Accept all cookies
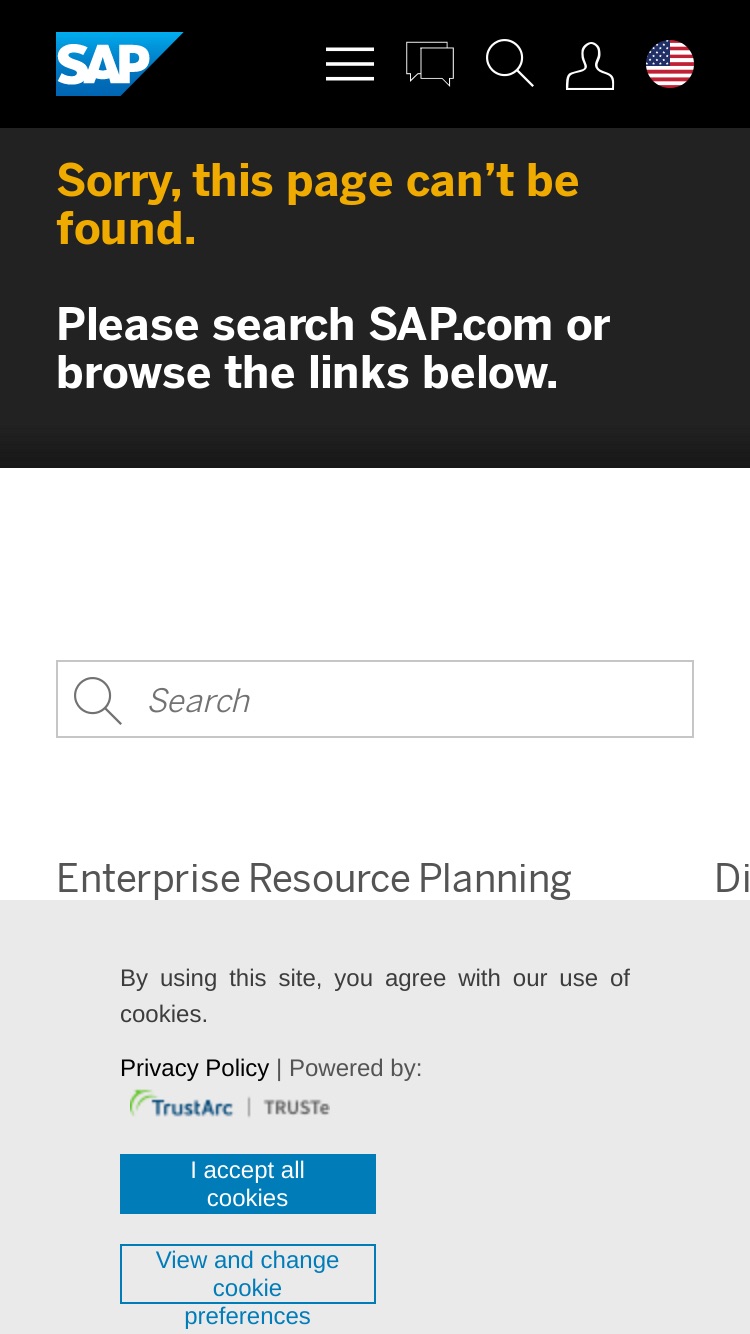Image resolution: width=750 pixels, height=1334 pixels. (x=248, y=1184)
